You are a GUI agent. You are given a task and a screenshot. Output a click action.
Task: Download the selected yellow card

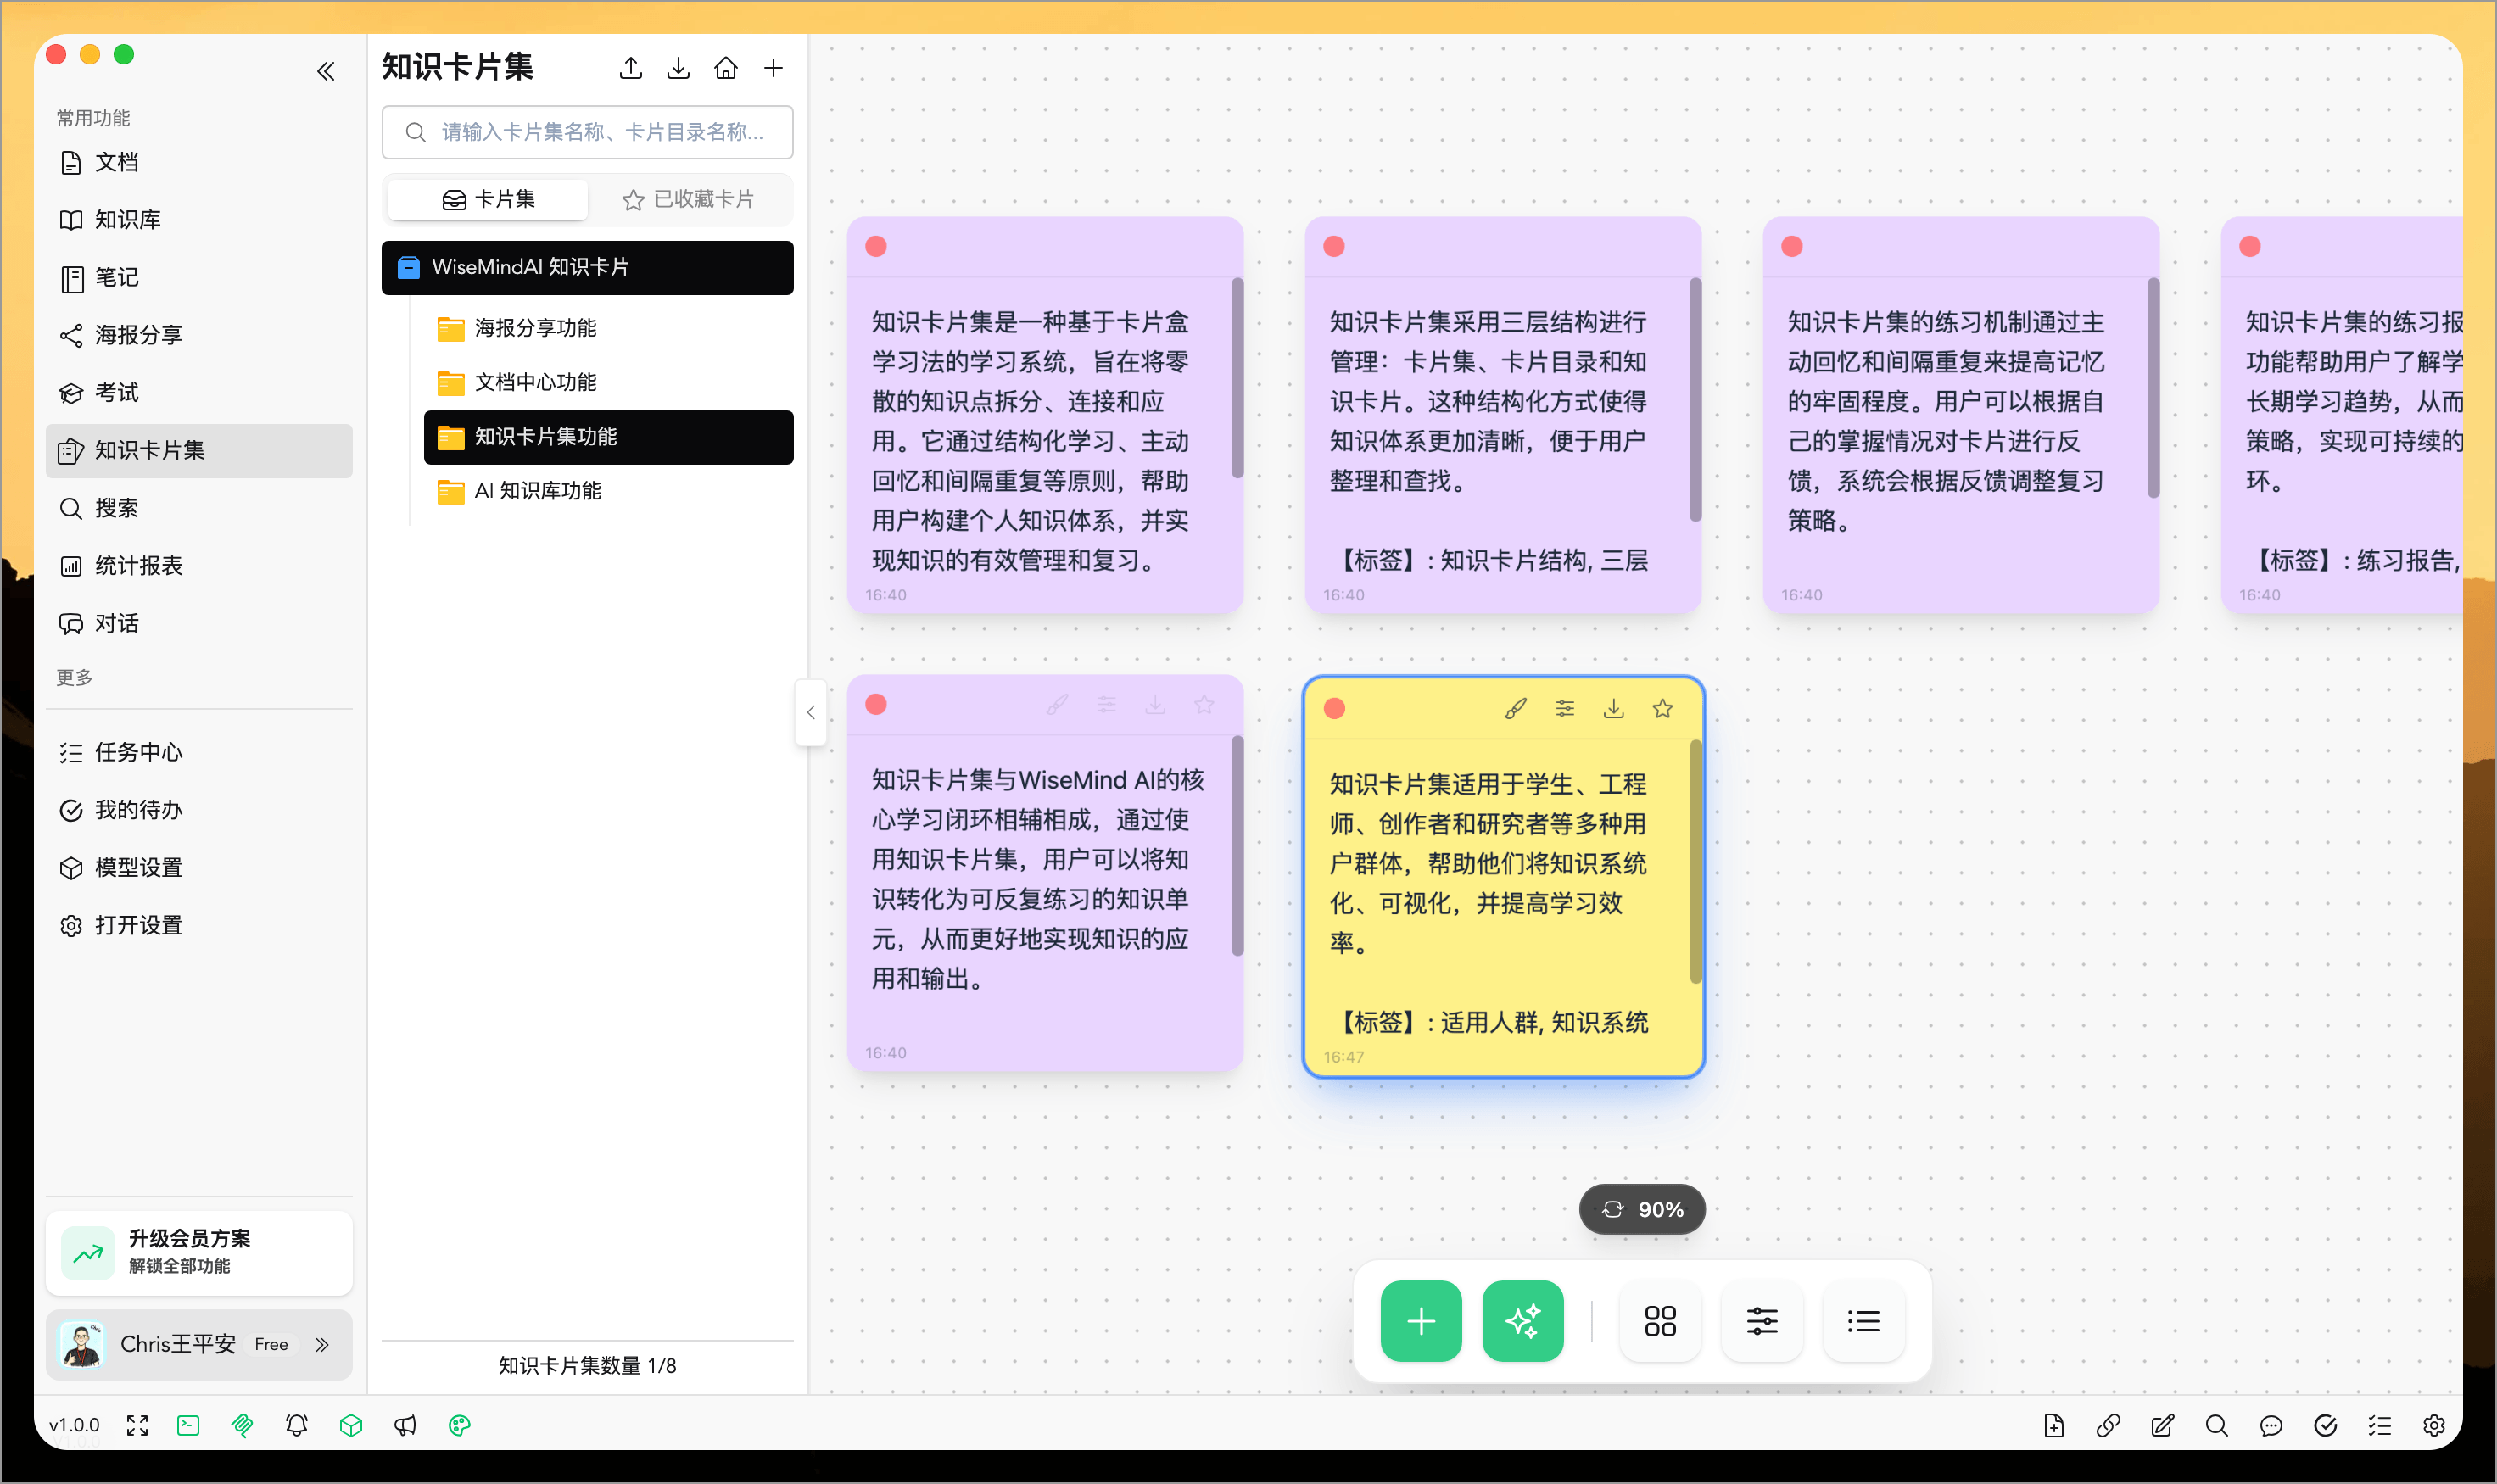(x=1612, y=707)
